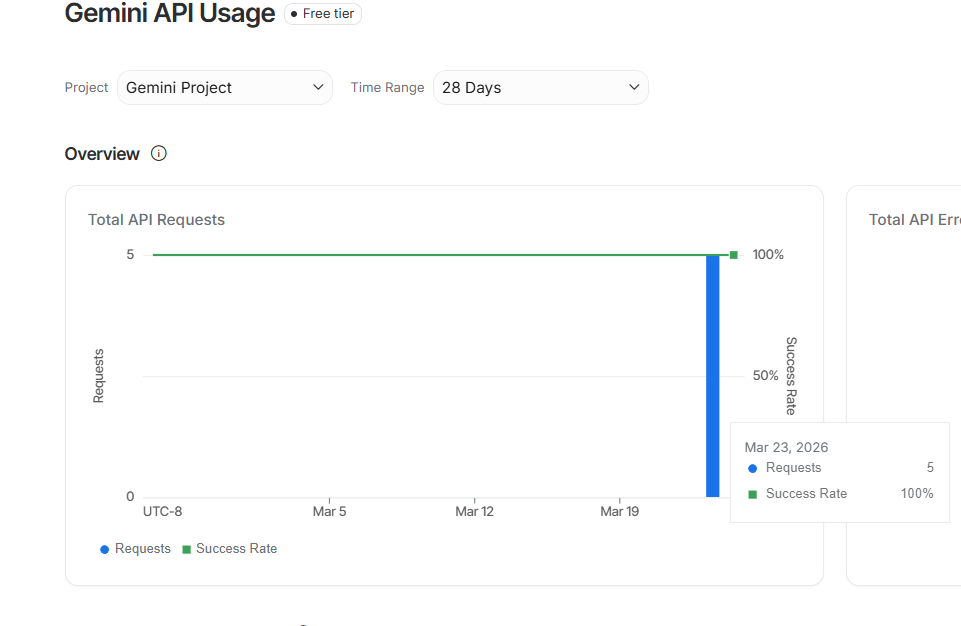Screen dimensions: 961x626
Task: Click the vertical Success Rate axis title
Action: click(x=791, y=376)
